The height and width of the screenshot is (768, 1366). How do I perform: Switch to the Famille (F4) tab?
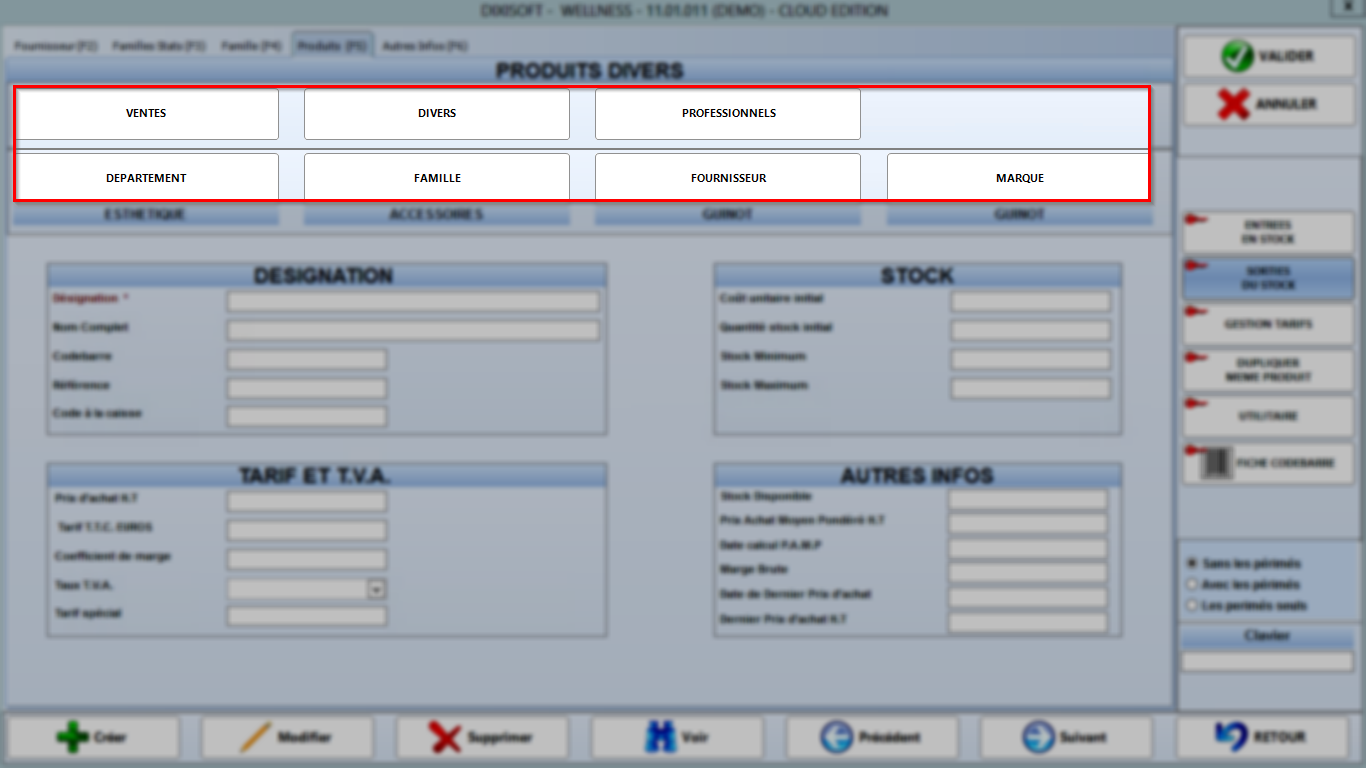(250, 46)
